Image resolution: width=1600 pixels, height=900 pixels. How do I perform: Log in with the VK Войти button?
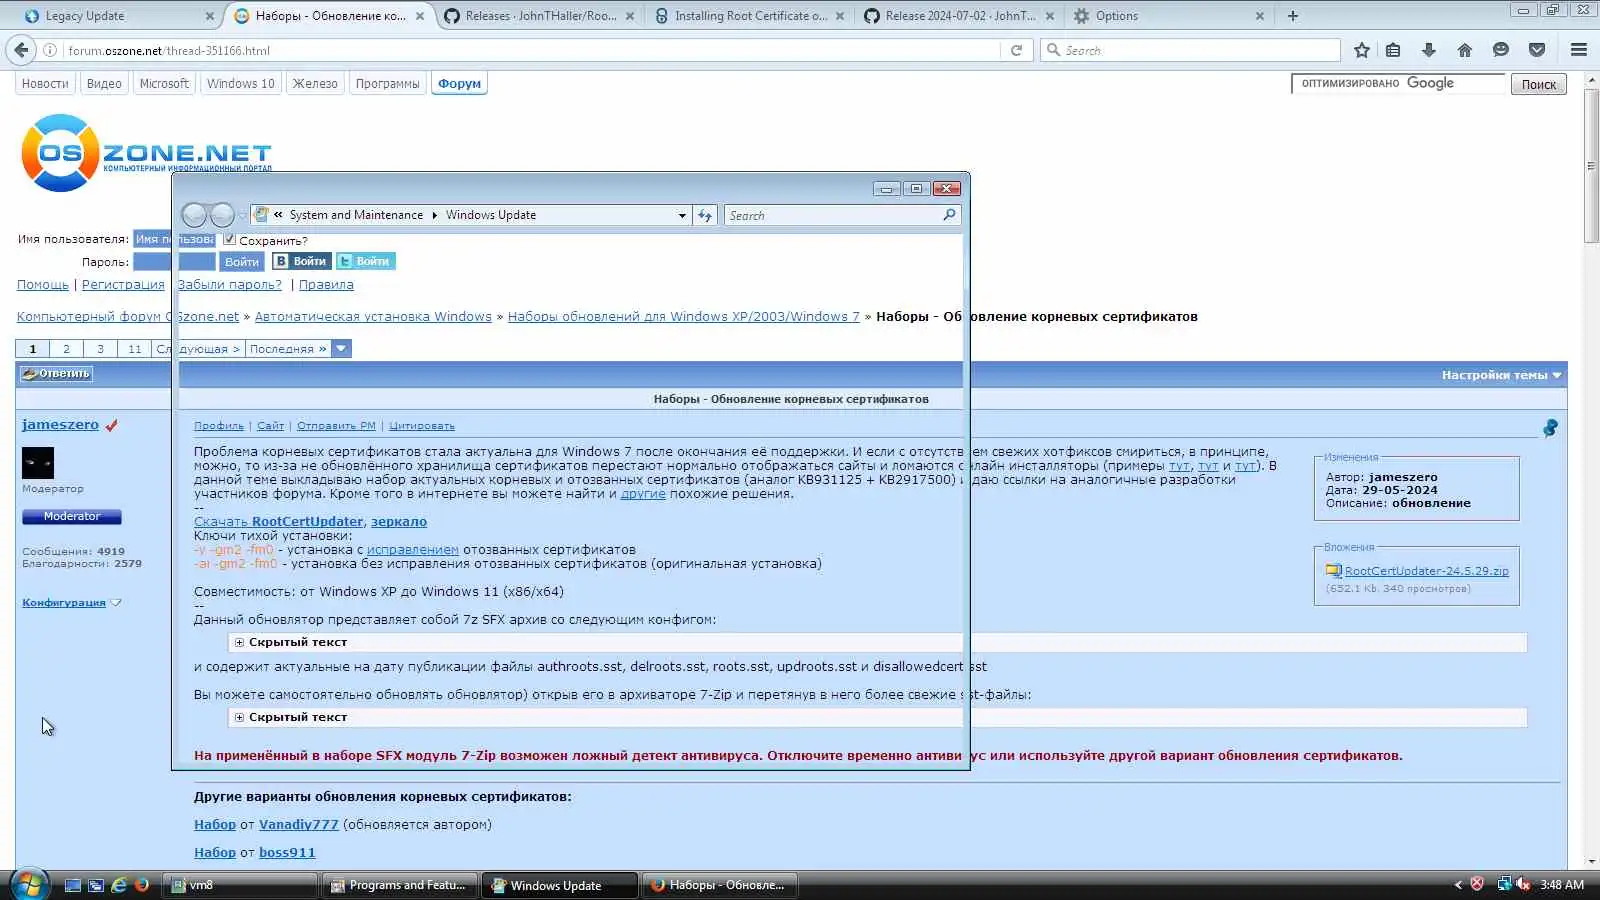[x=301, y=261]
